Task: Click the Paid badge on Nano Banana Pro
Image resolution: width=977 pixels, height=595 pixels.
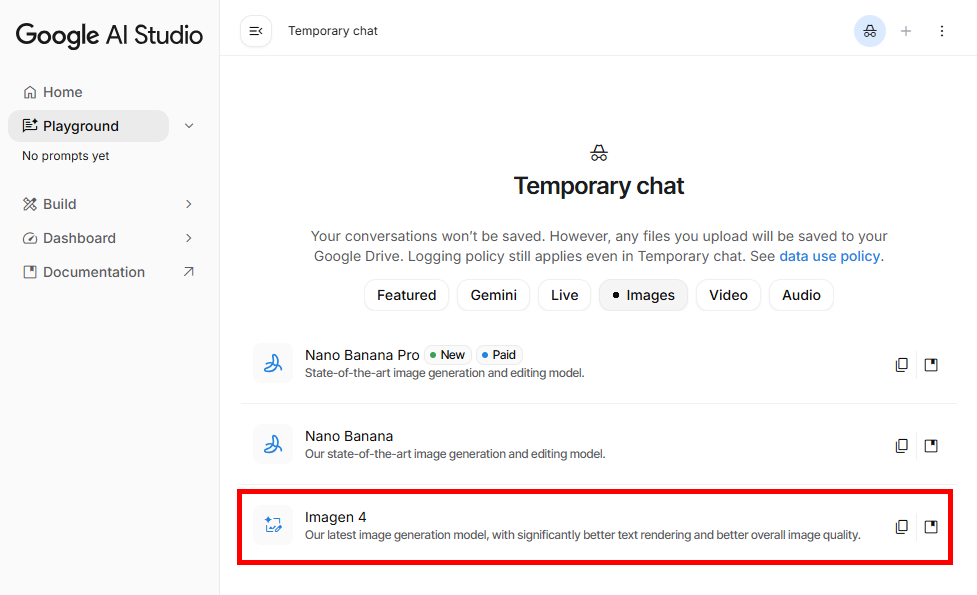Action: (499, 355)
